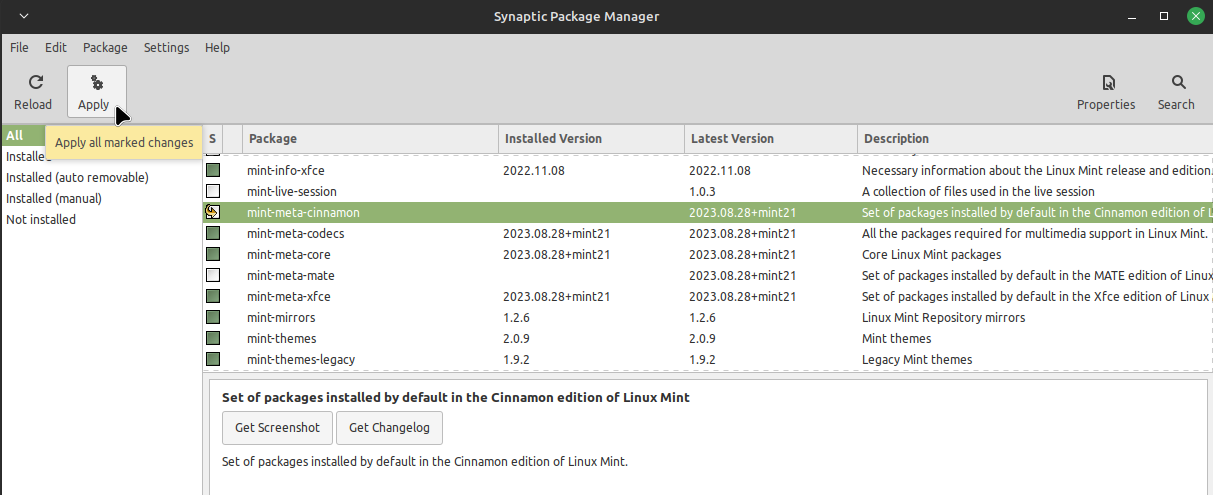The height and width of the screenshot is (495, 1213).
Task: Open the Search tool icon
Action: point(1177,91)
